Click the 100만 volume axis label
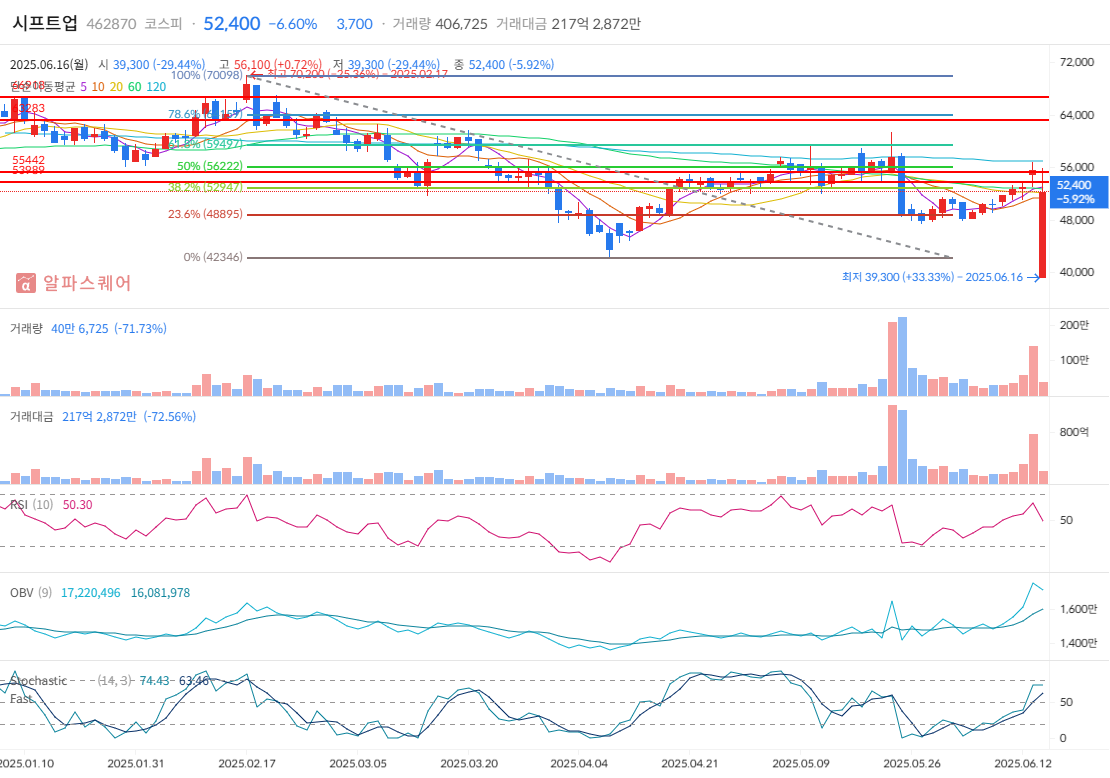Screen dimensions: 1110x778 pos(1074,360)
